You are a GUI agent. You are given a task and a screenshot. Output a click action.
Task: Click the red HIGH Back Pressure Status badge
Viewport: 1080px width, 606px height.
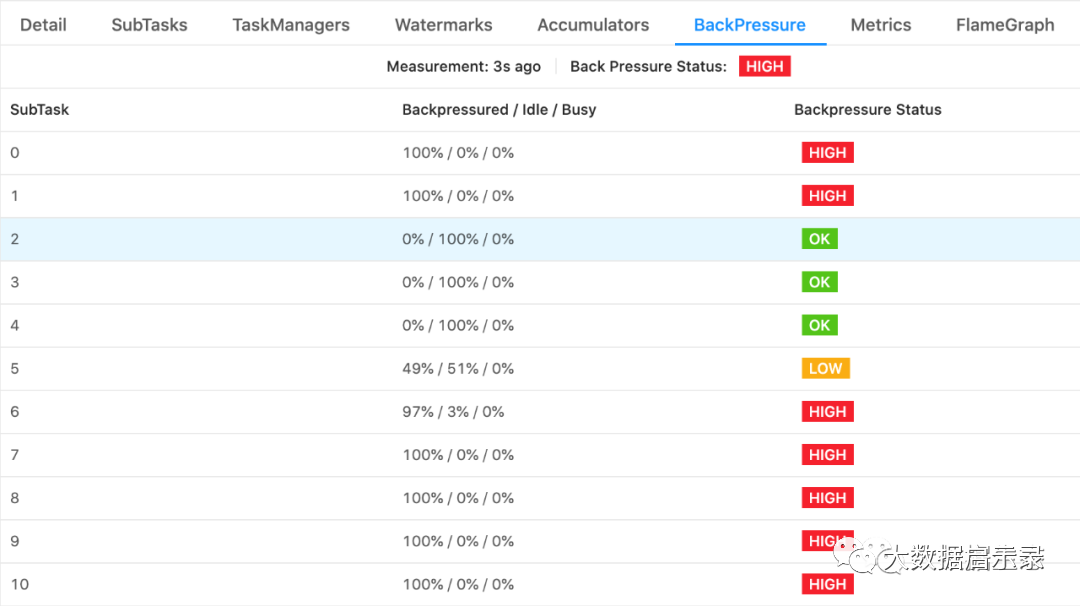[x=765, y=66]
